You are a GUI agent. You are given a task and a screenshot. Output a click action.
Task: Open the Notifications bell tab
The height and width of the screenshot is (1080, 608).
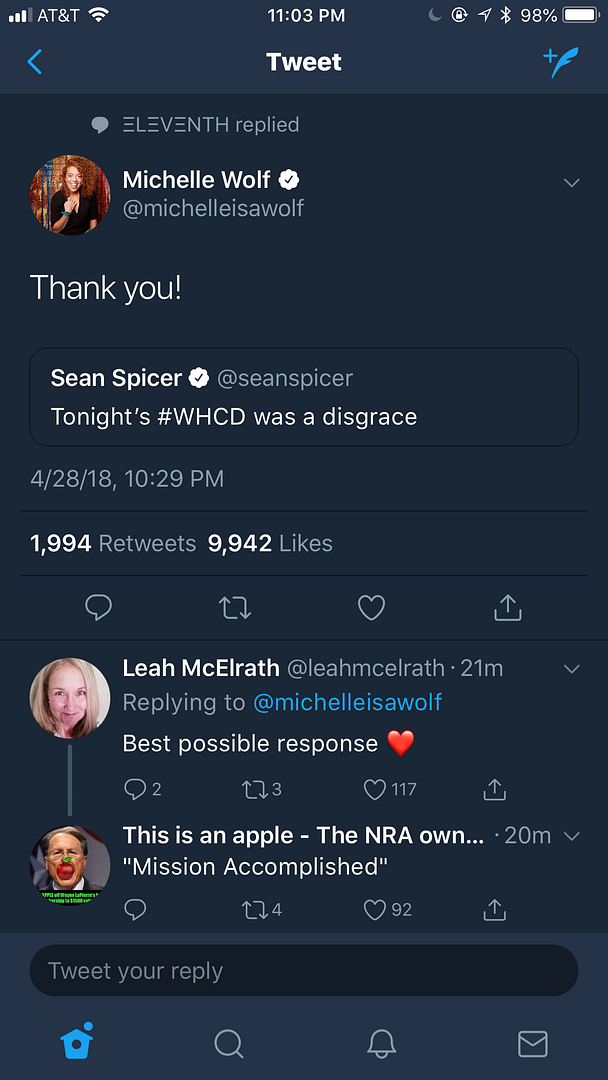tap(381, 1043)
